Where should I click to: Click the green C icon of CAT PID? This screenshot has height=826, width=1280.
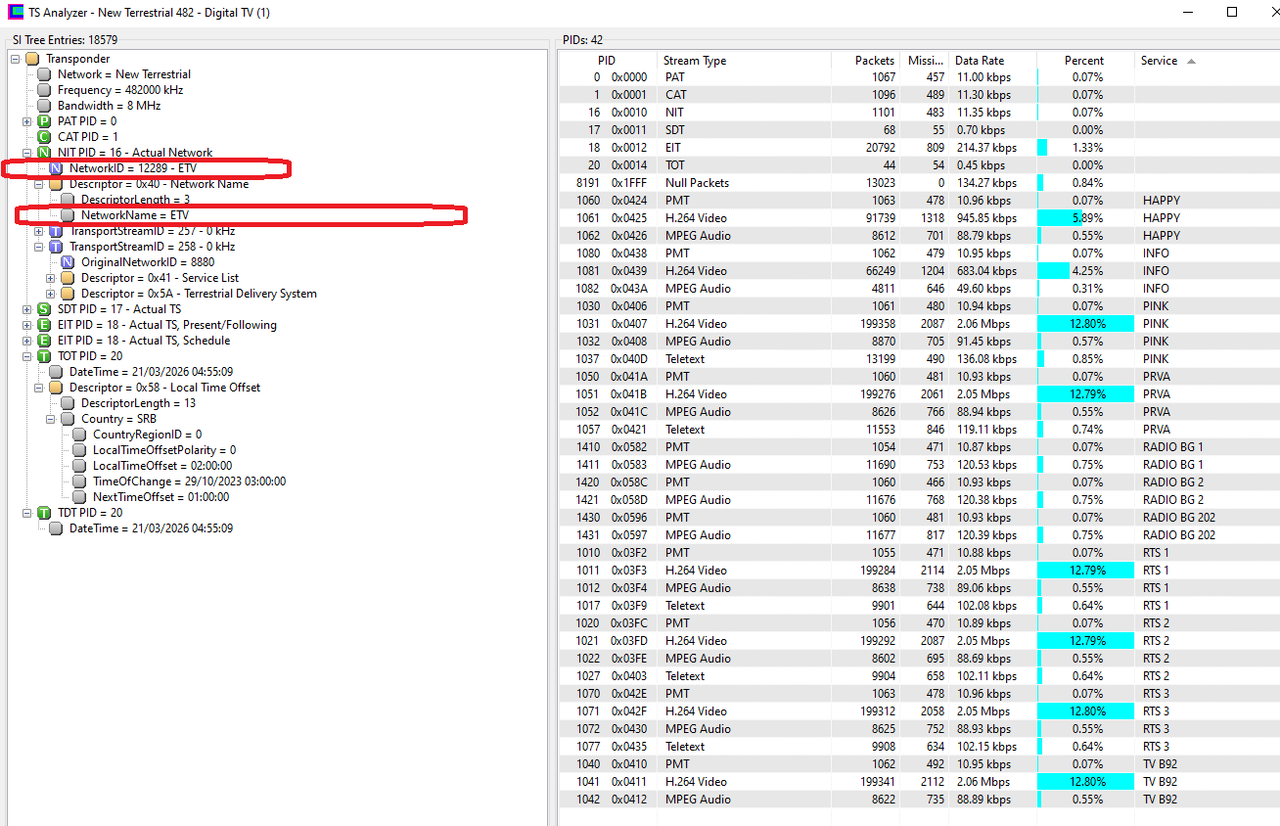44,137
